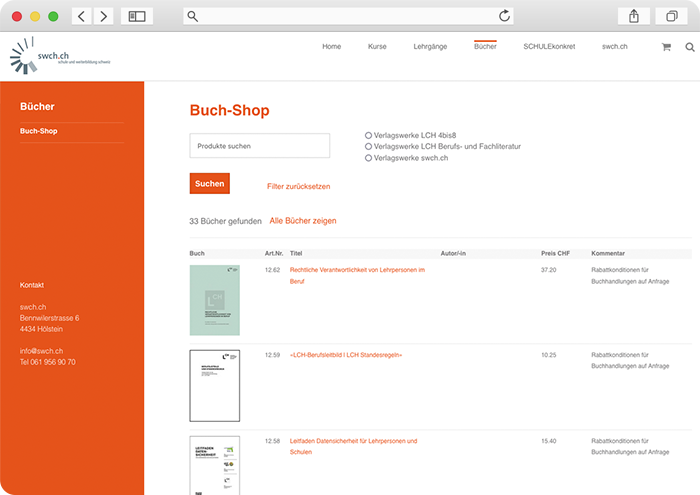The width and height of the screenshot is (700, 495).
Task: Open the SCHULEkonkret menu item
Action: coord(549,46)
